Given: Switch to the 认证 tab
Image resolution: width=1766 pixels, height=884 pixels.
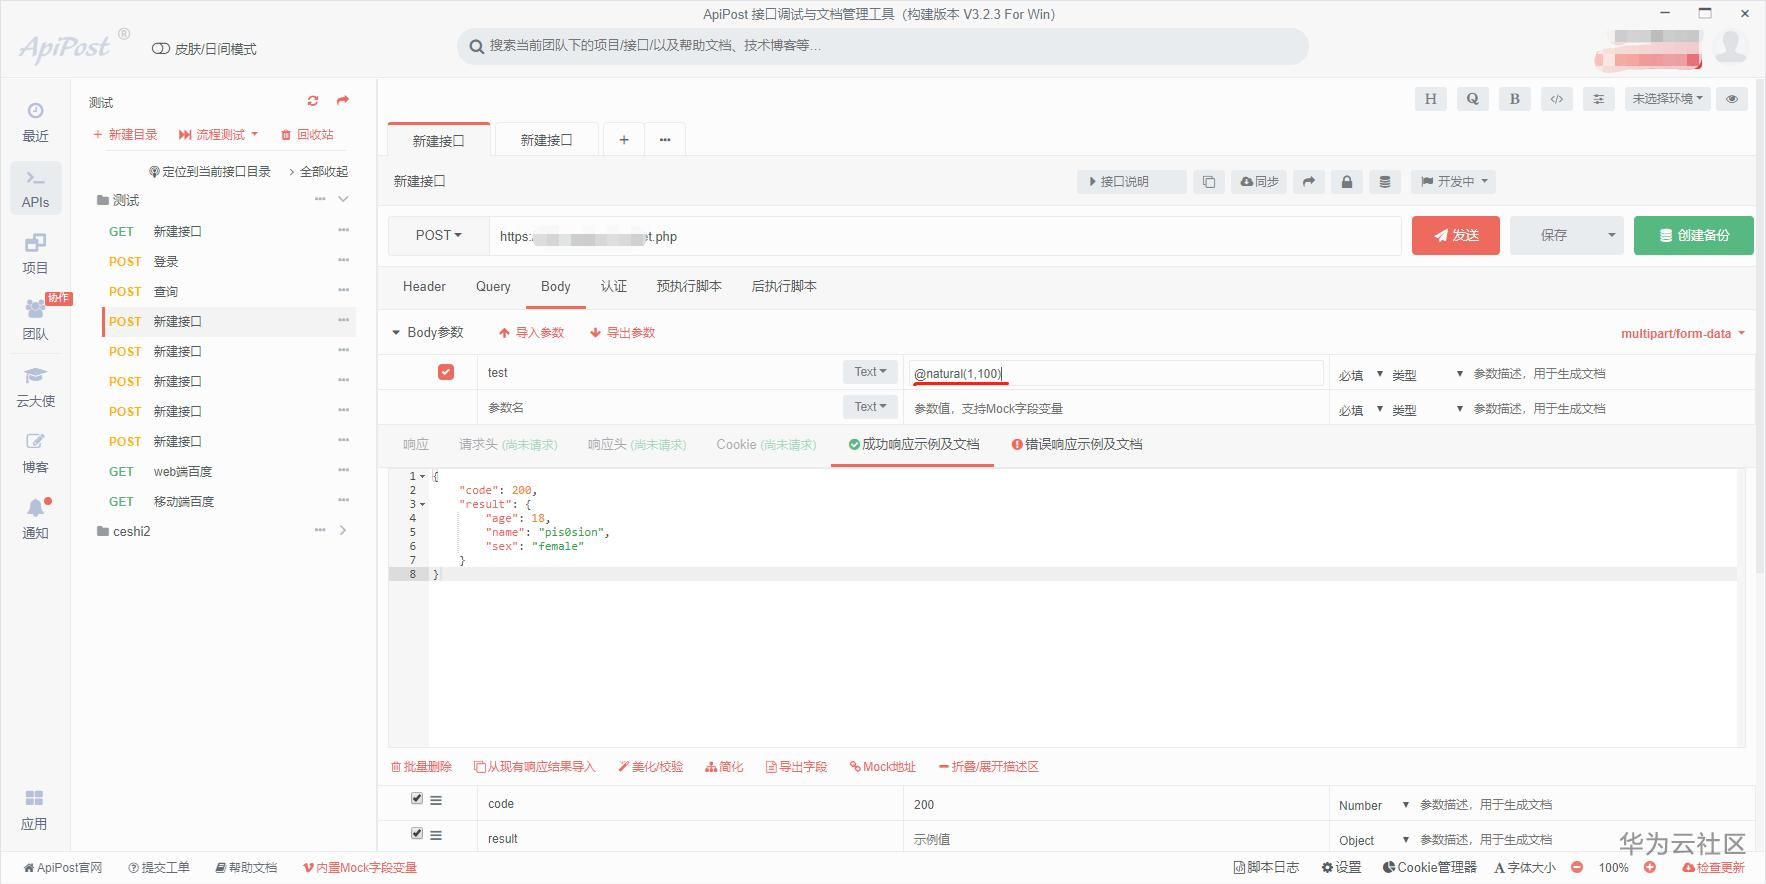Looking at the screenshot, I should pyautogui.click(x=614, y=286).
